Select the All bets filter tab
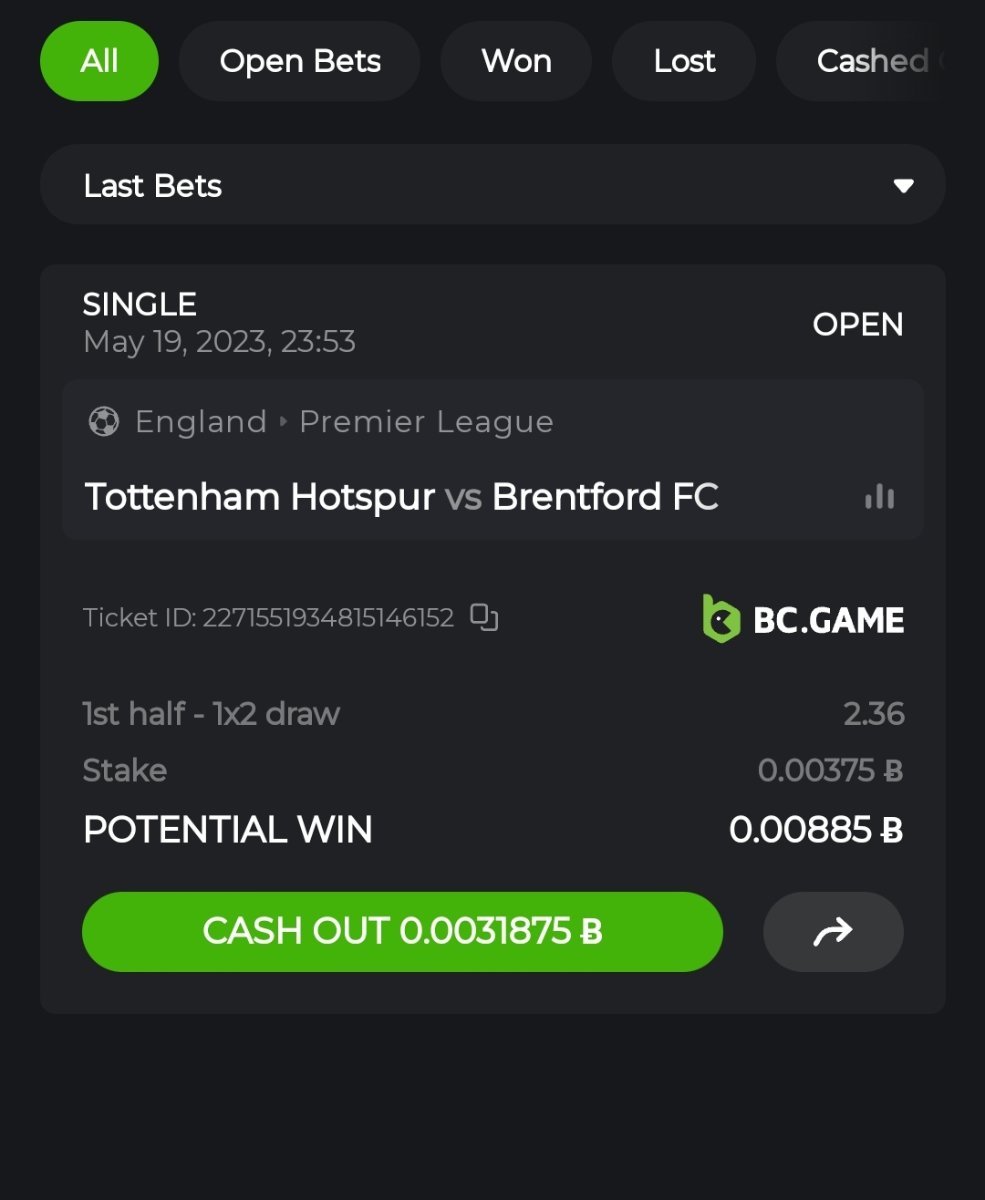985x1200 pixels. click(99, 61)
